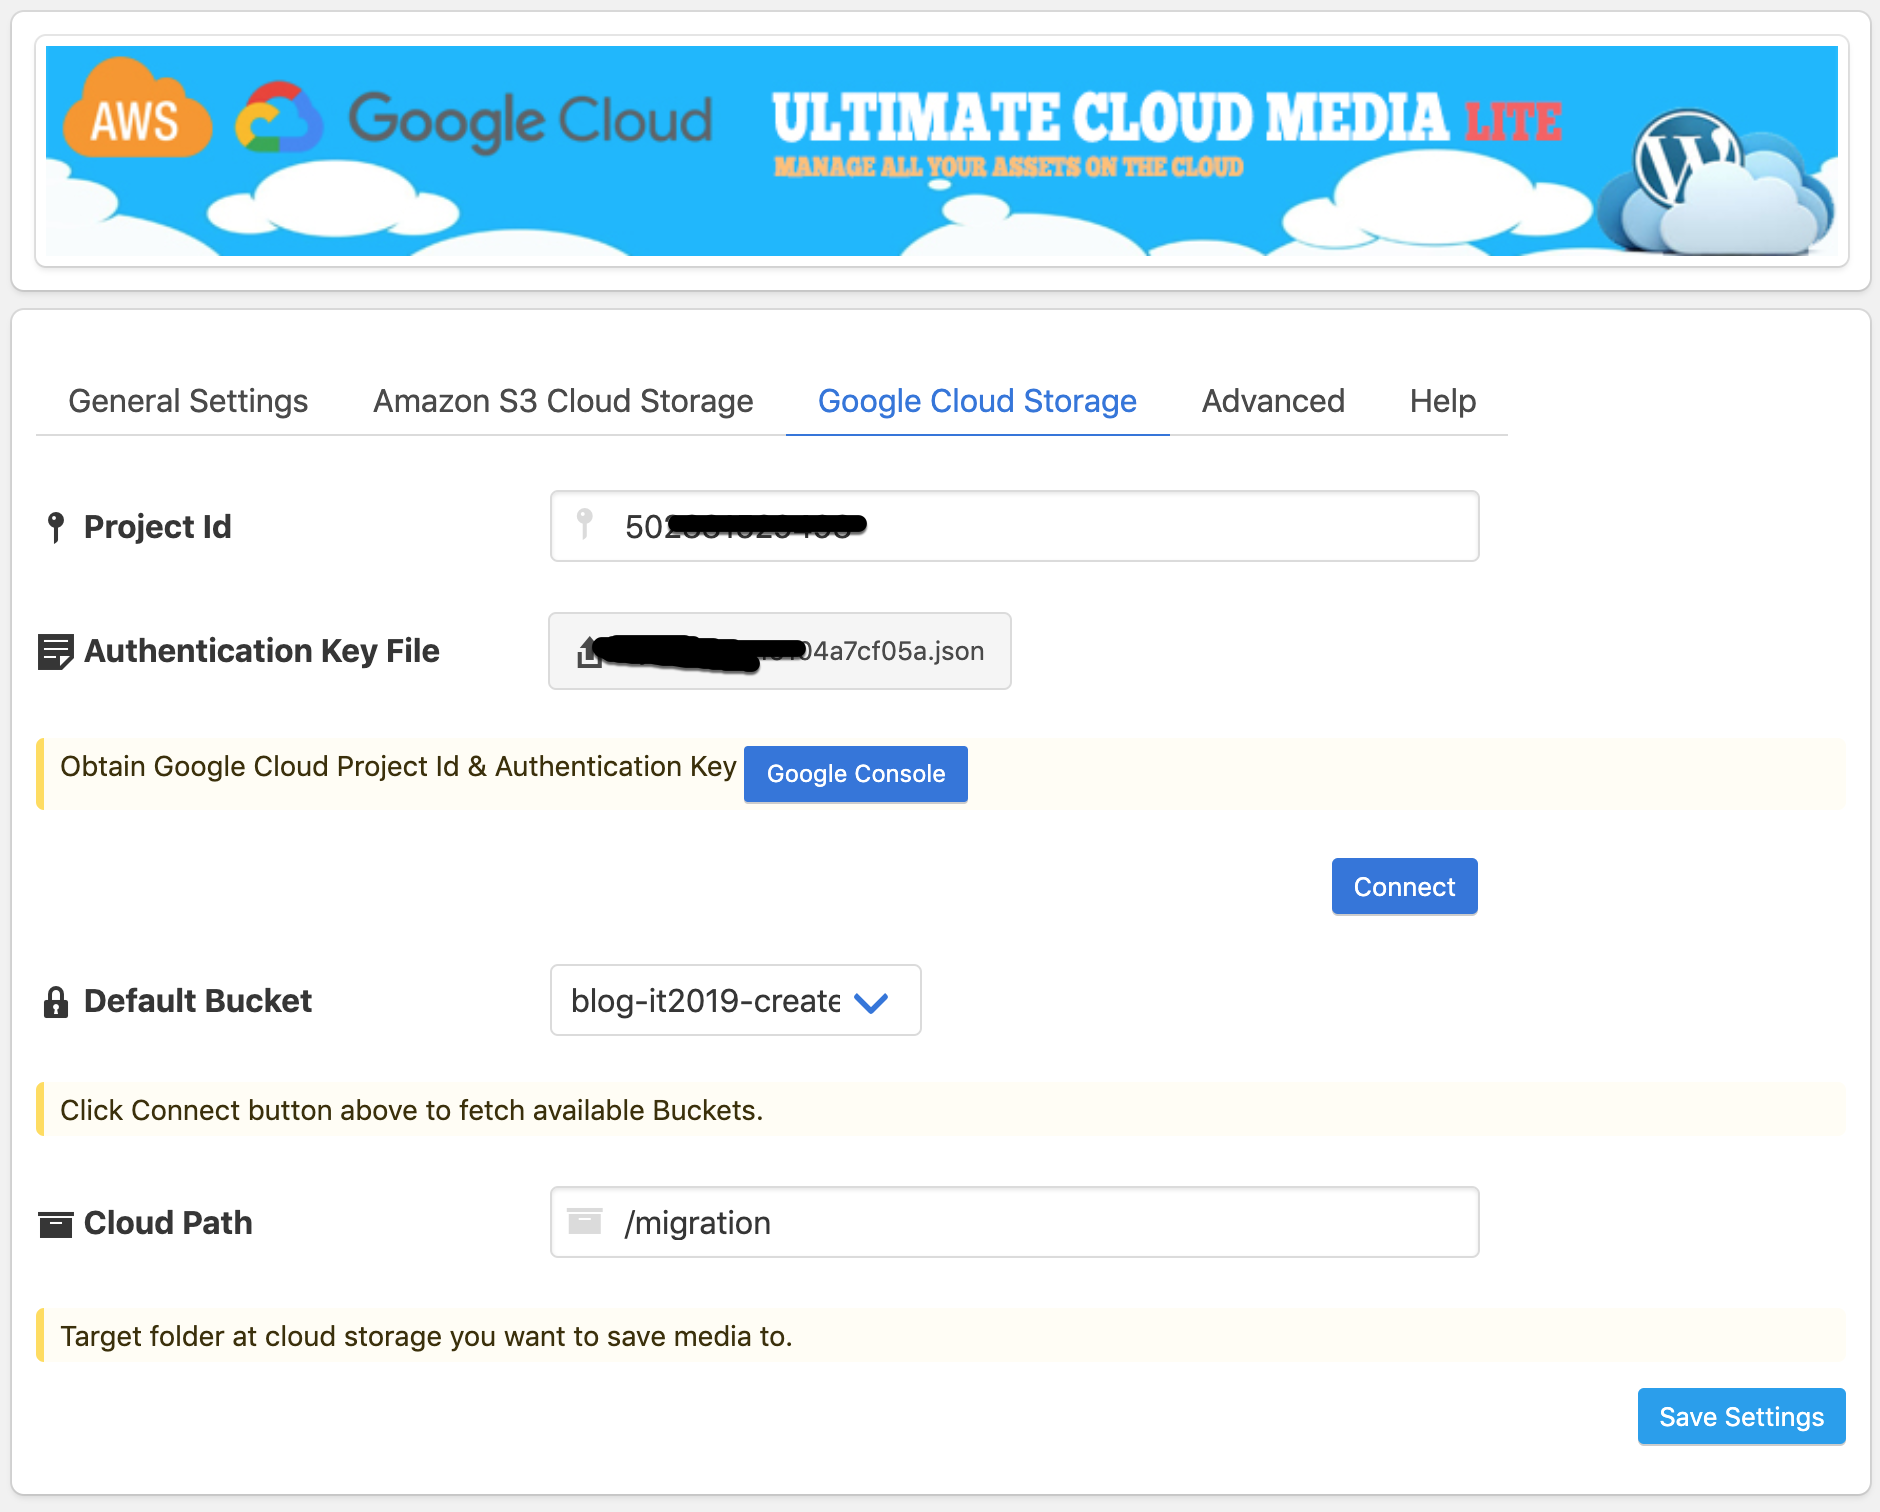This screenshot has height=1512, width=1880.
Task: Click the 'Obtain Google Cloud Project Id & Authentication Key' text
Action: pos(398,766)
